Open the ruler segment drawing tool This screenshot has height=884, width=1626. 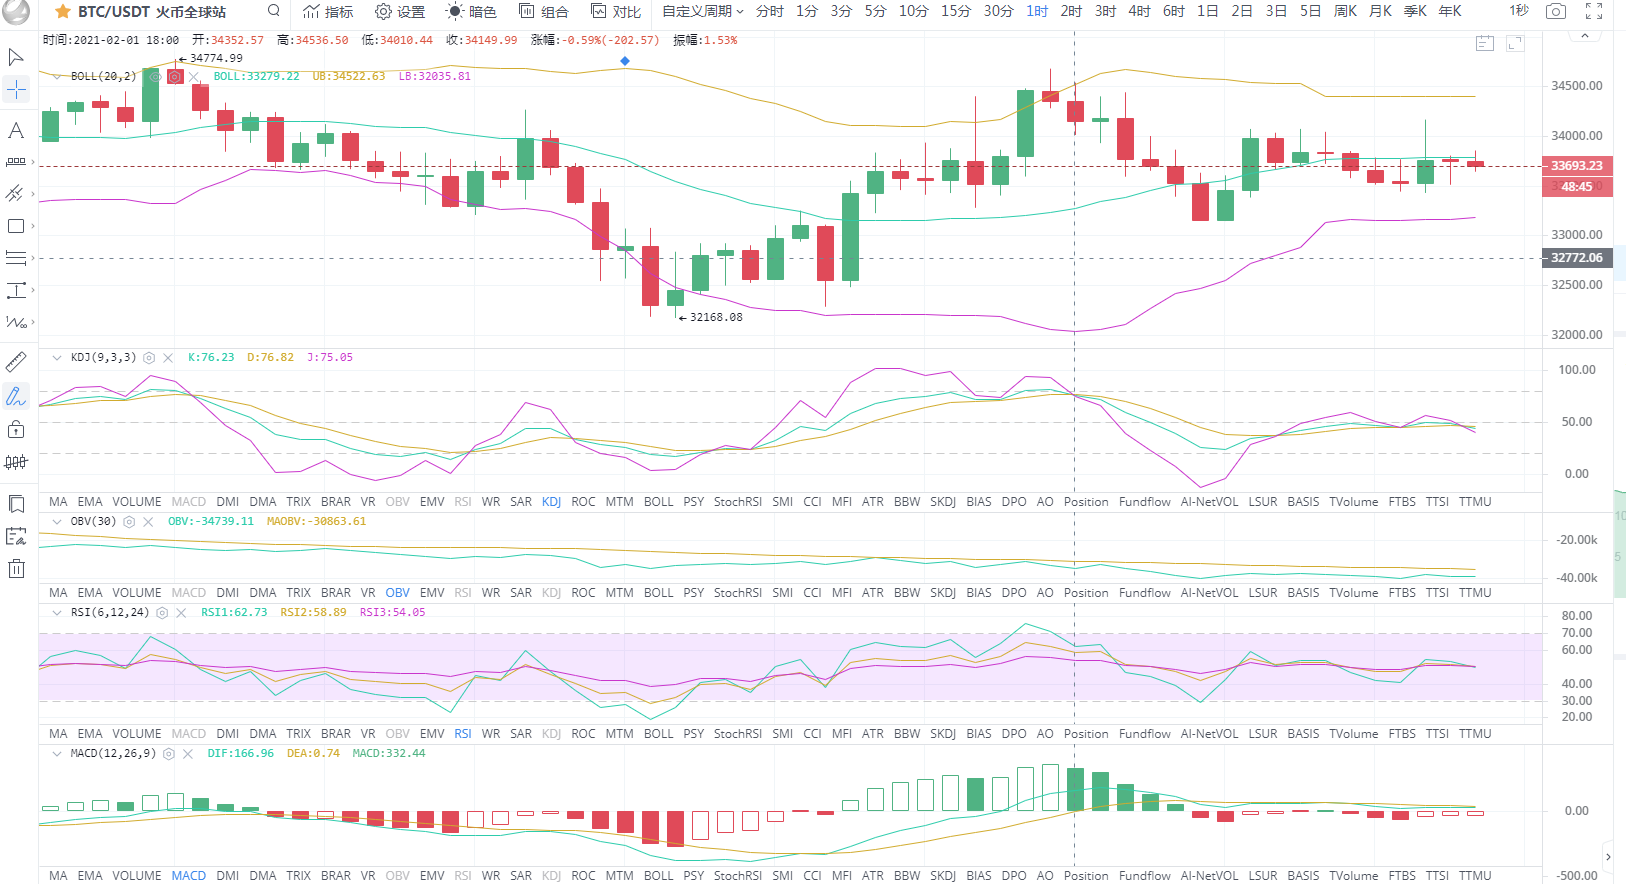(16, 161)
